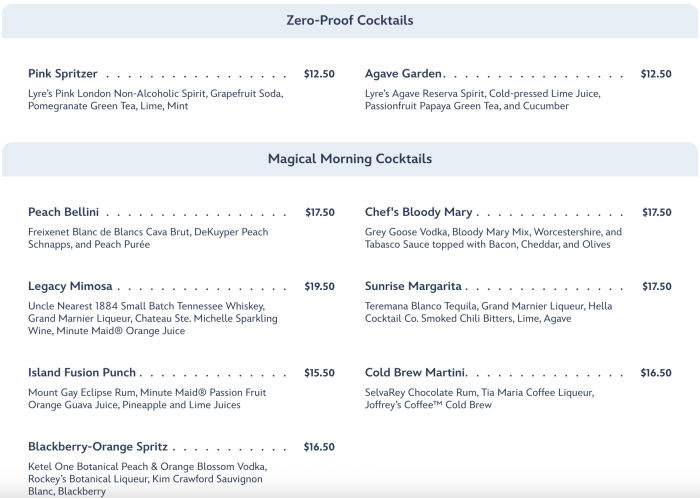Viewport: 700px width, 498px height.
Task: Click the Peach Bellini cocktail title
Action: click(x=64, y=212)
